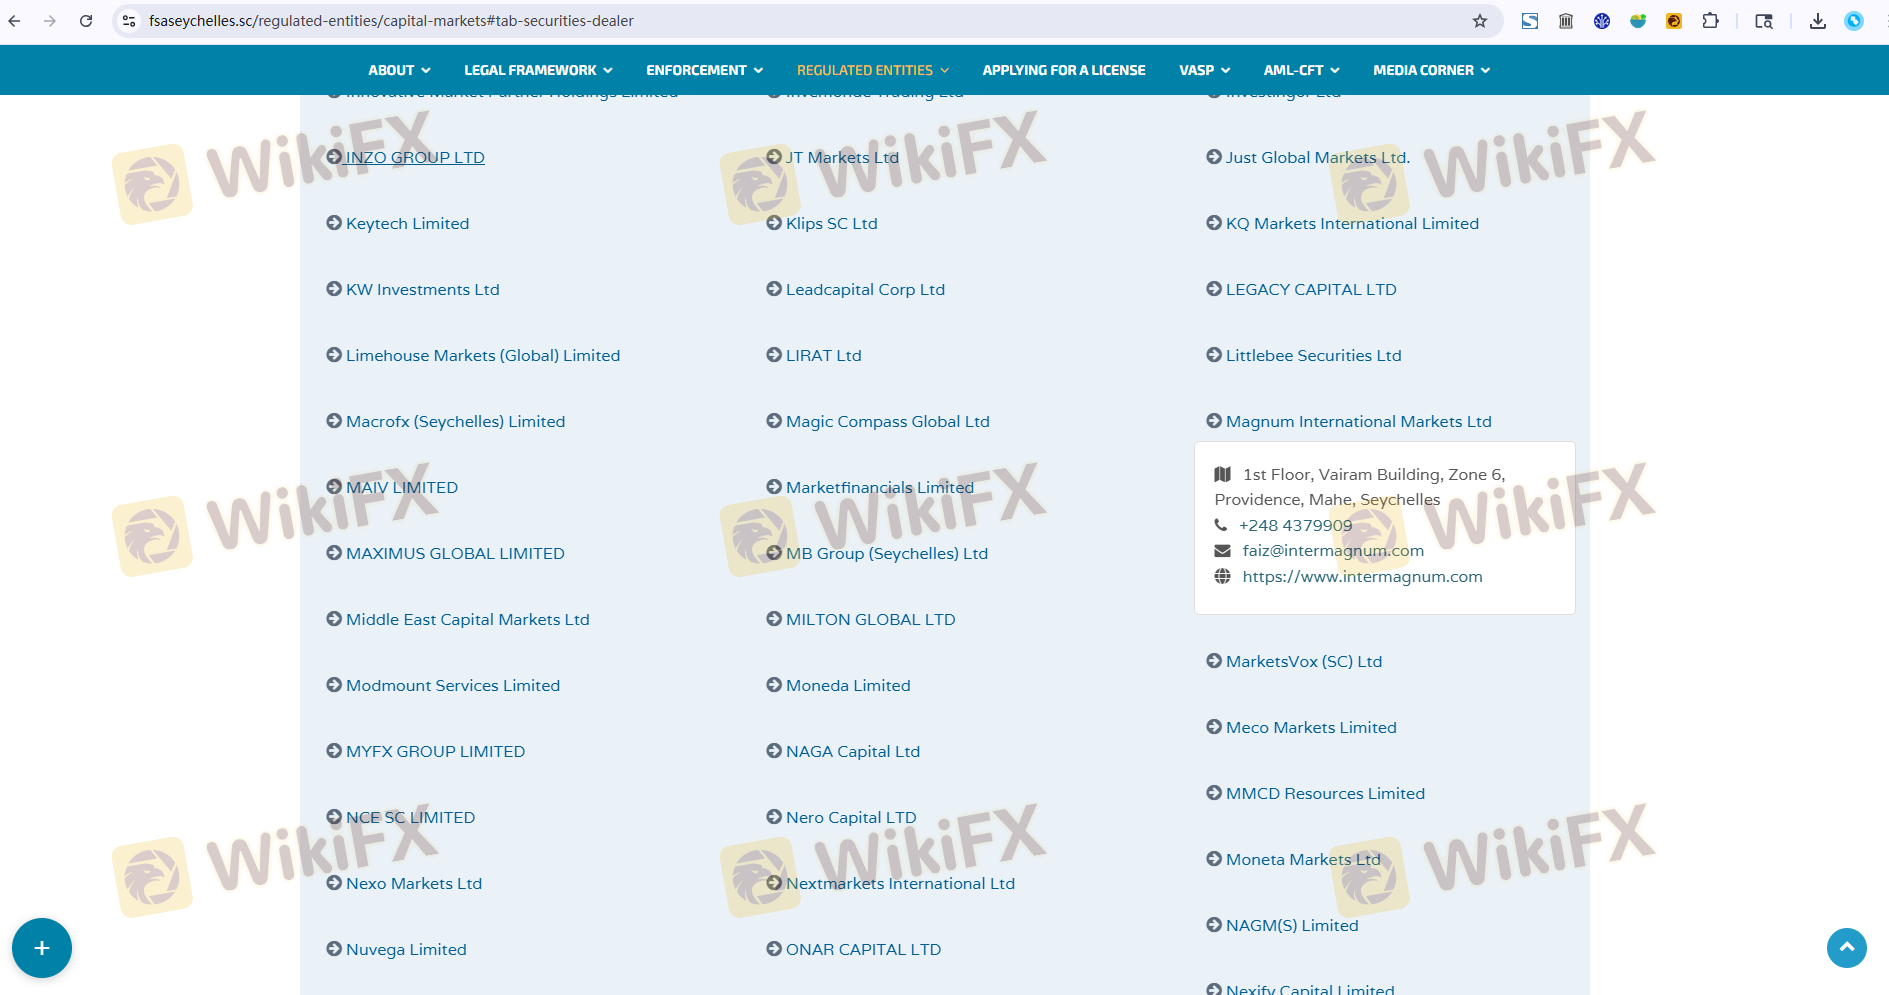Click the browser back arrow
1889x995 pixels.
15,21
